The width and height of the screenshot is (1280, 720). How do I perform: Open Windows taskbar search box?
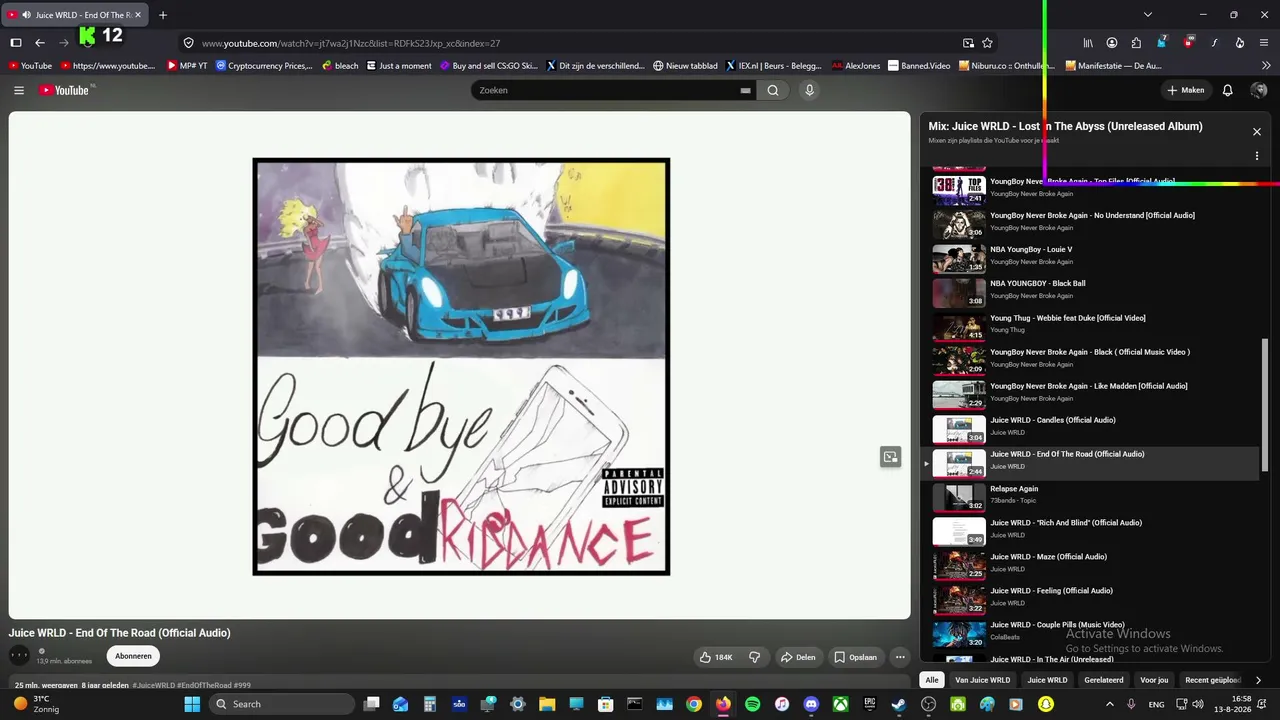(283, 704)
